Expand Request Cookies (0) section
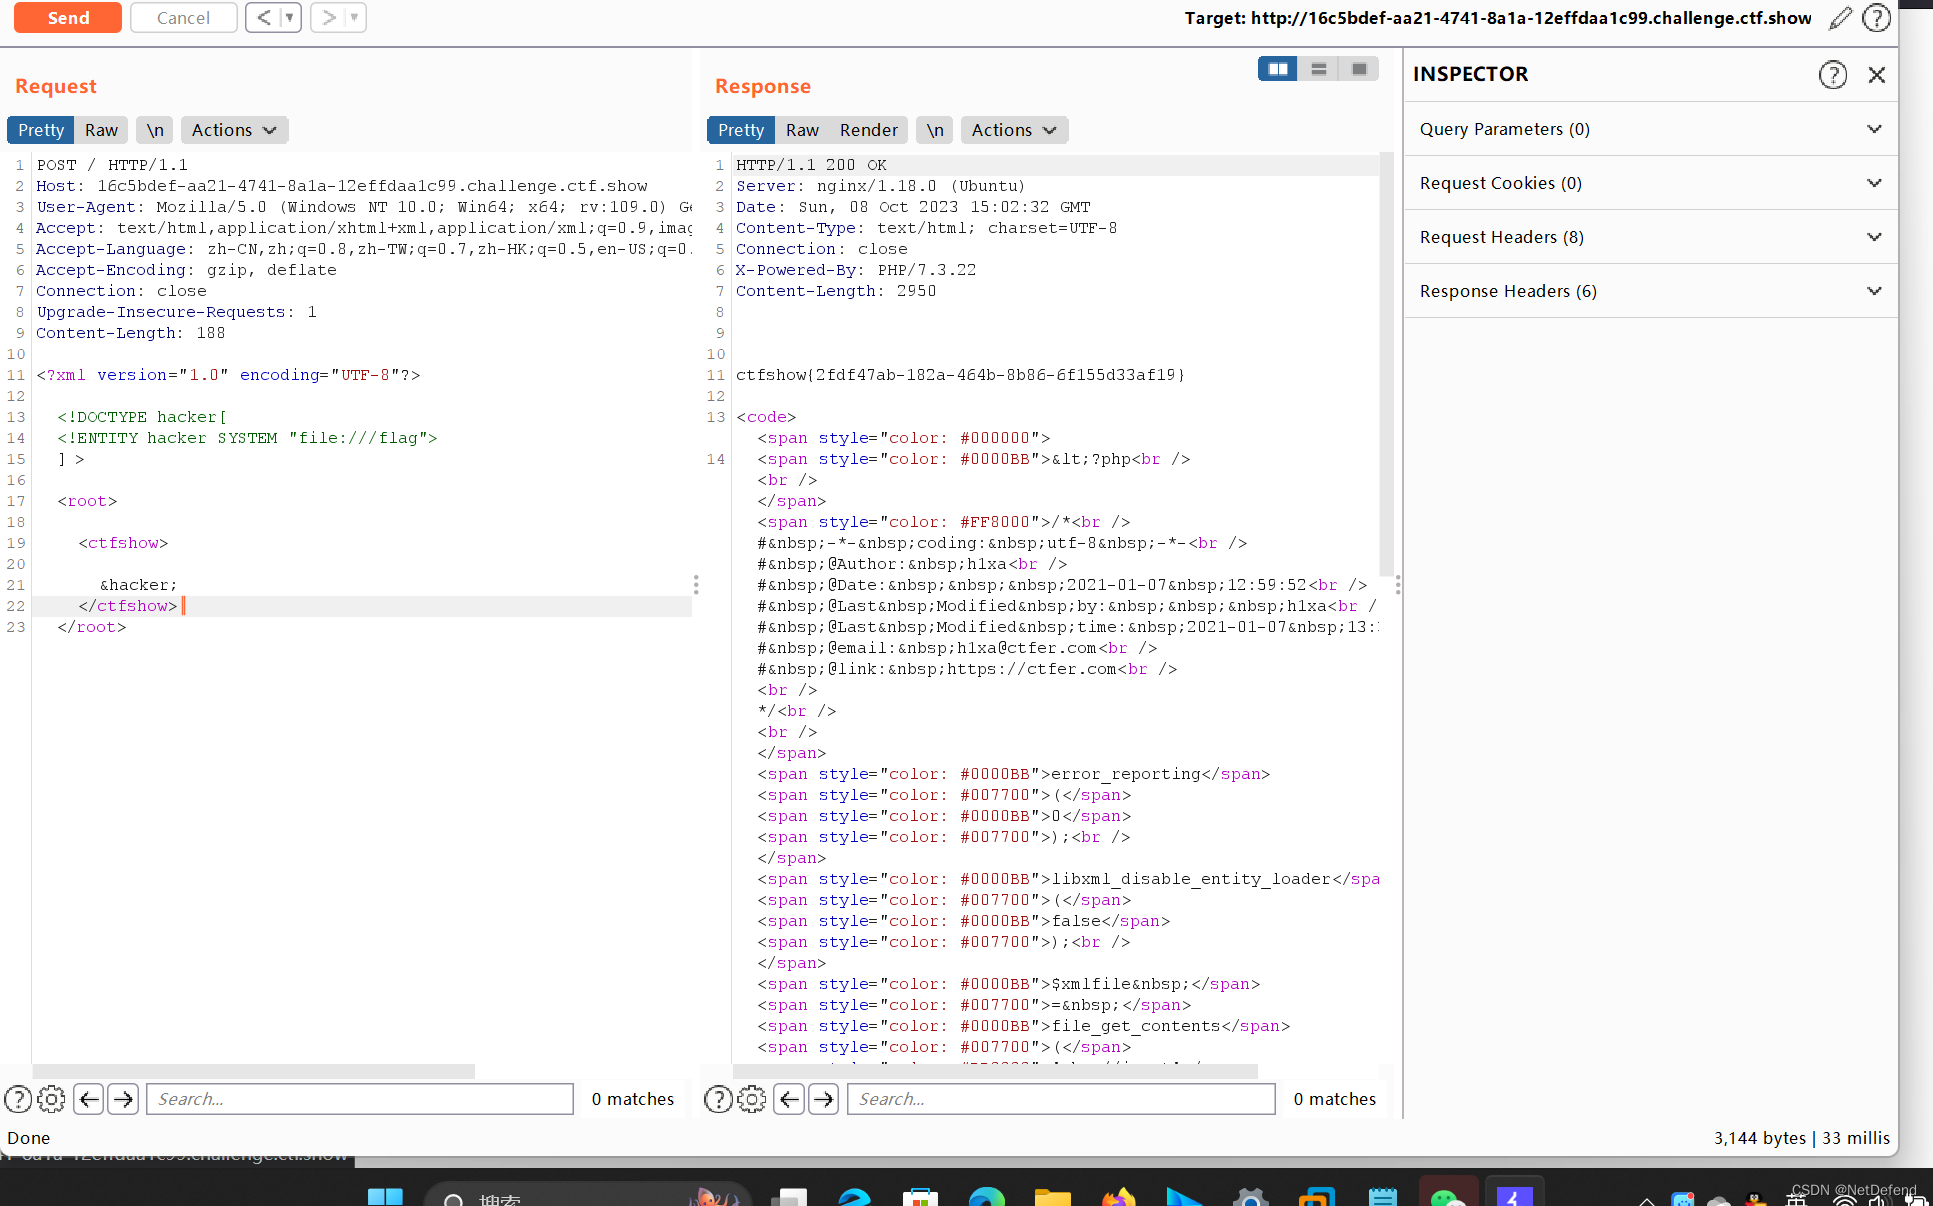 coord(1650,183)
